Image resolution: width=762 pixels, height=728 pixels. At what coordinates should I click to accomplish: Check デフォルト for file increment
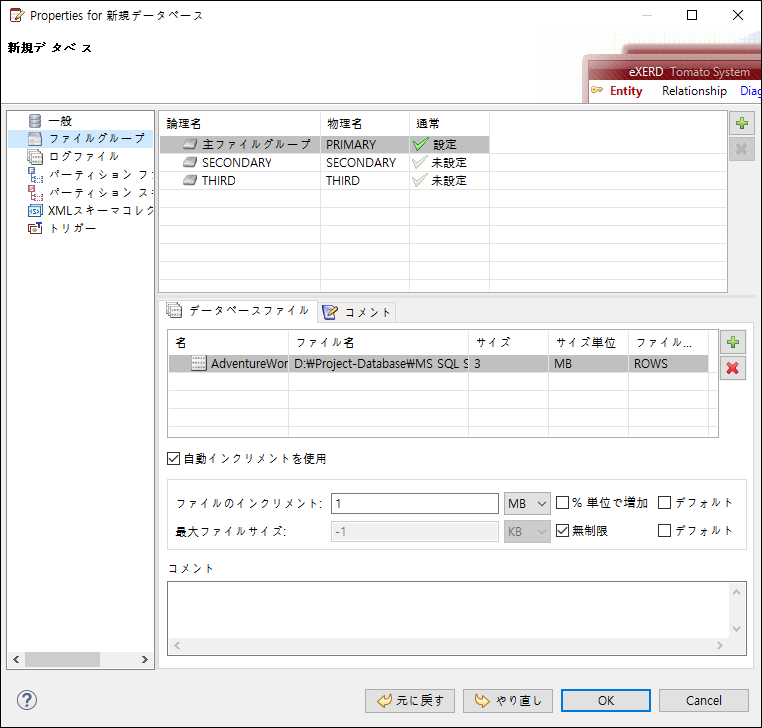664,503
